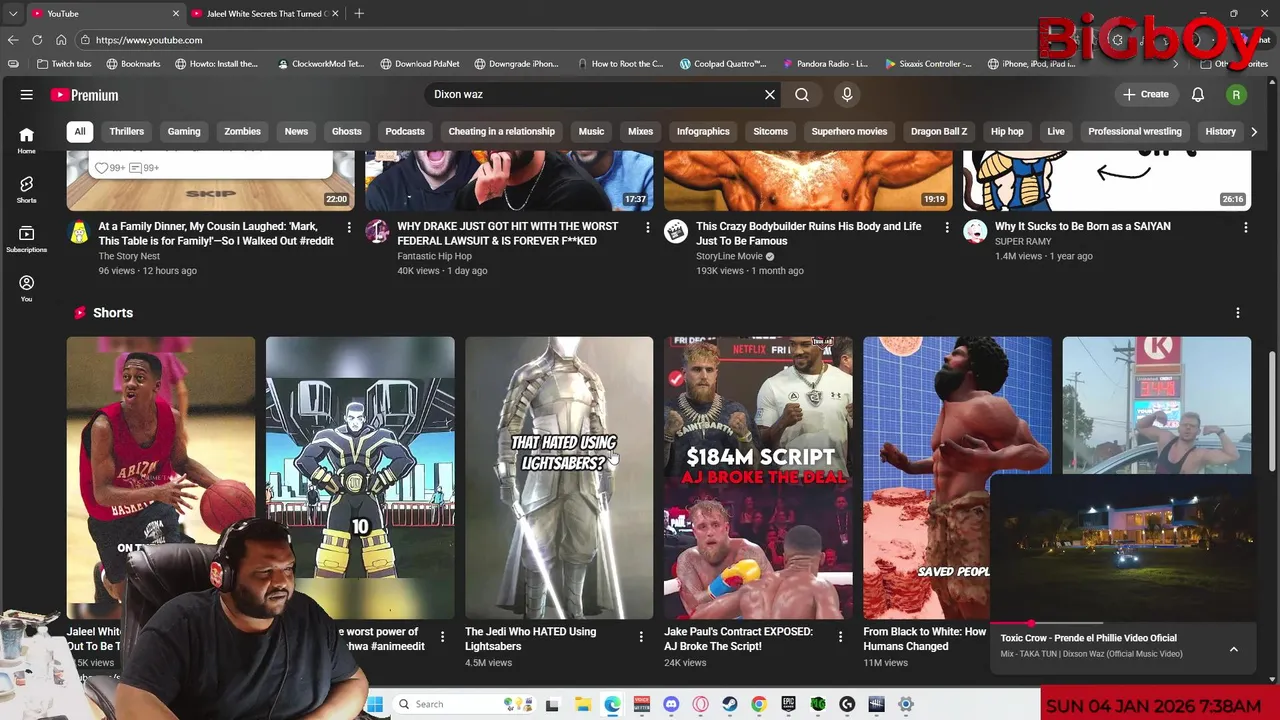Click the miniplayer video preview

click(x=1122, y=548)
